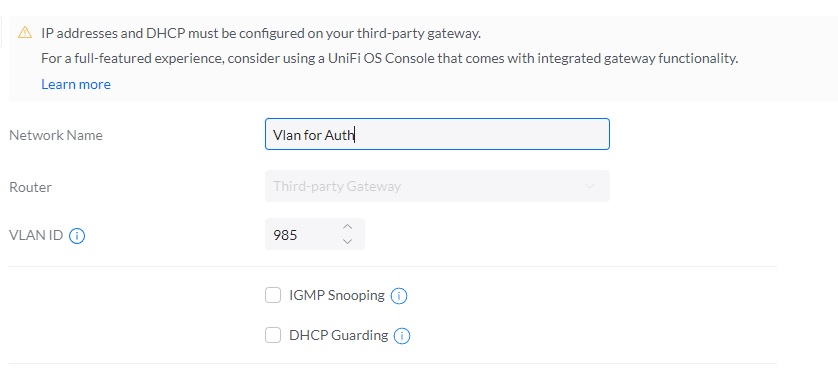Click the Network Name label
Screen dimensions: 838x379
pos(56,135)
